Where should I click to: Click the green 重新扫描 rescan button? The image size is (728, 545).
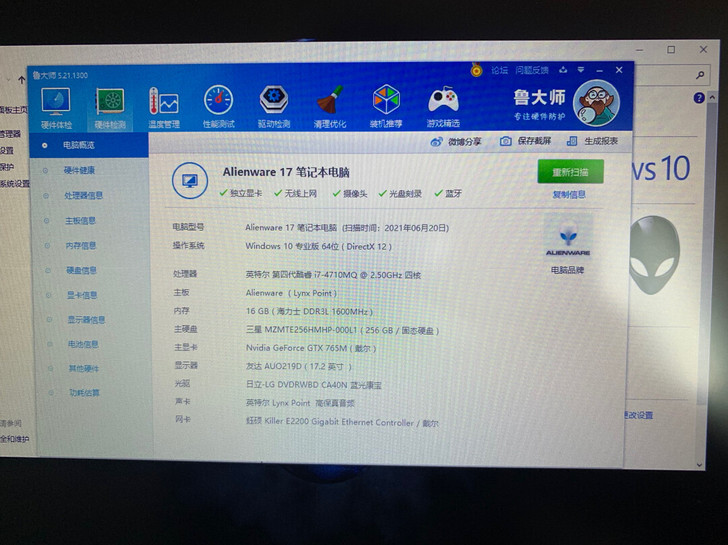pos(571,172)
